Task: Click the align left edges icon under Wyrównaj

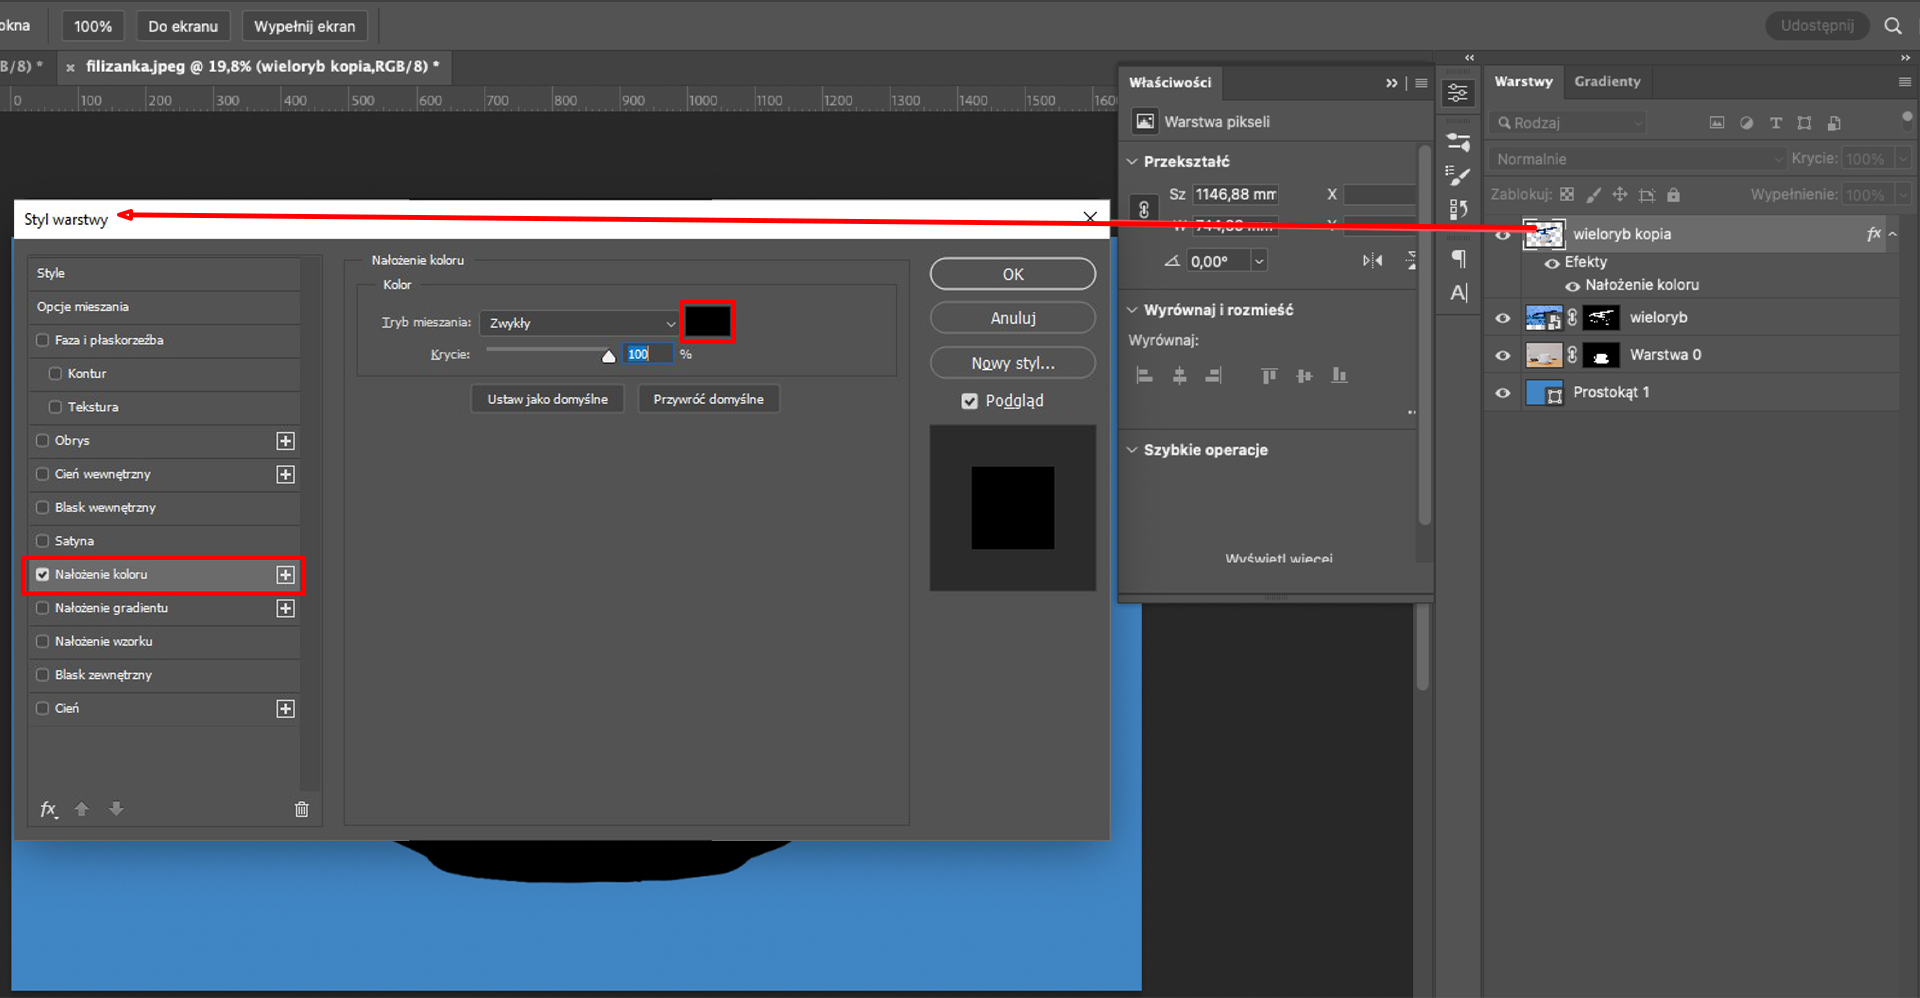Action: [1145, 376]
